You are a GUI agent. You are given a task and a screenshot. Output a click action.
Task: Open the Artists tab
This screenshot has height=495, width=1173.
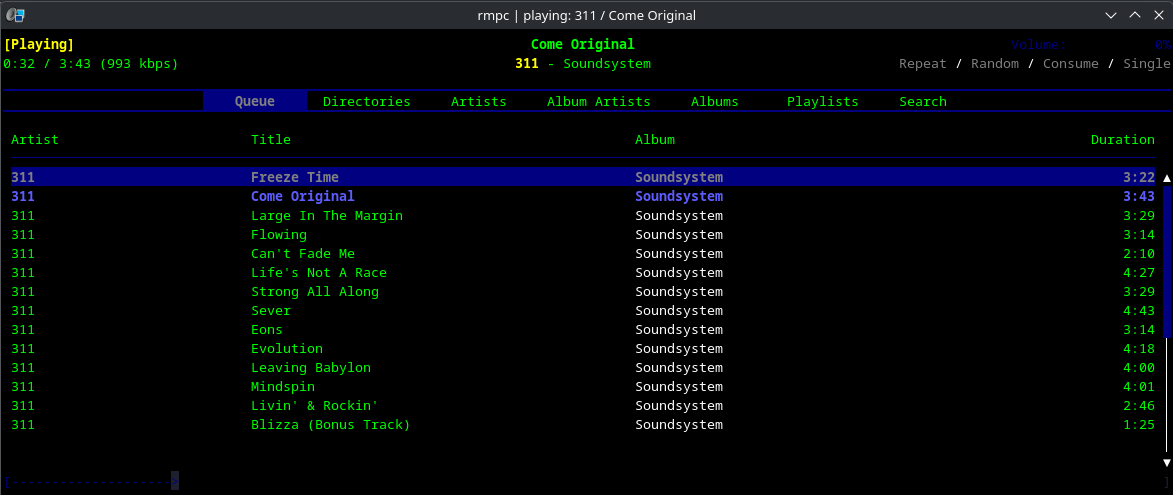click(479, 102)
